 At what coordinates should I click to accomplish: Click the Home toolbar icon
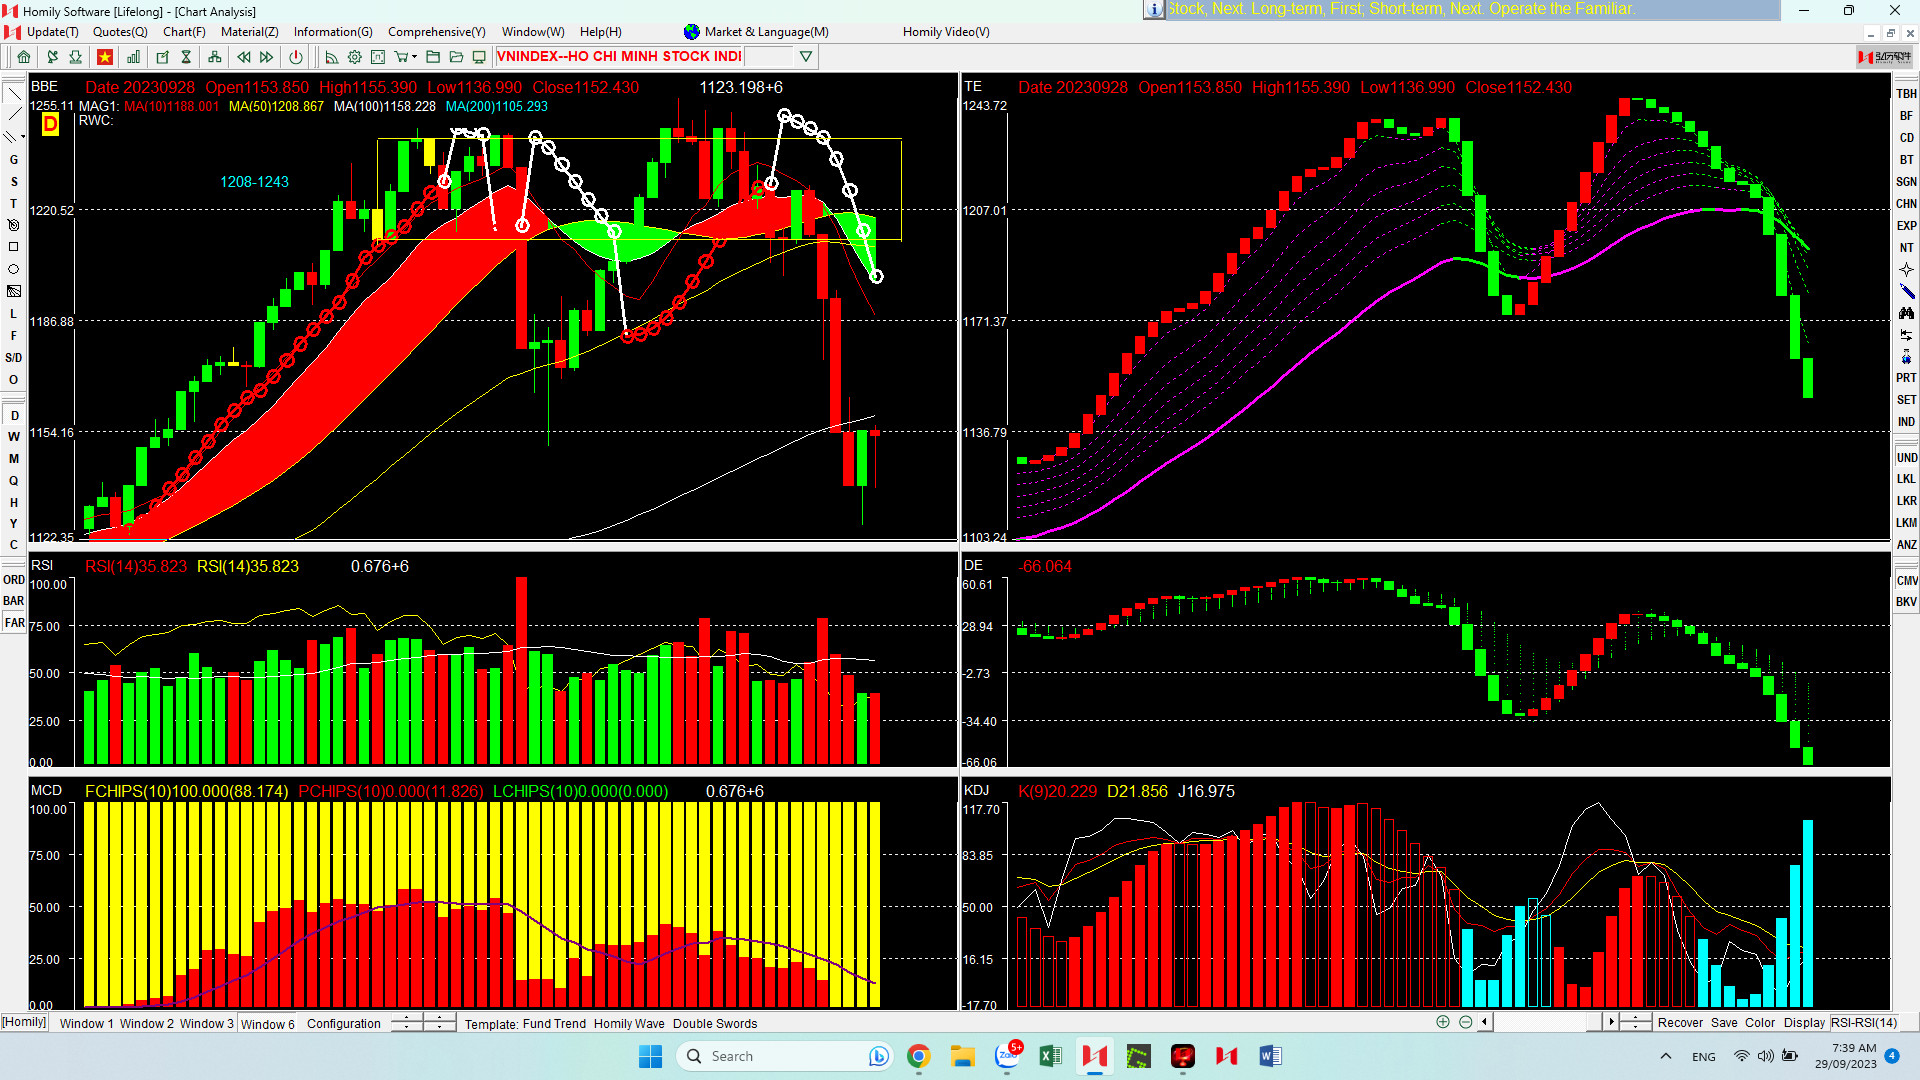pos(24,57)
